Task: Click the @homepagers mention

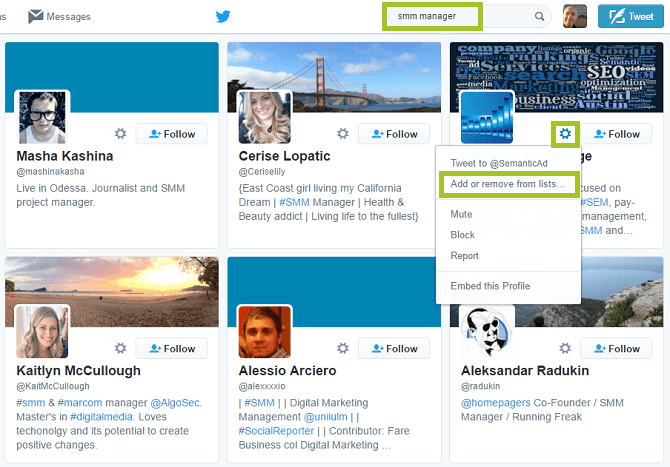Action: (496, 402)
